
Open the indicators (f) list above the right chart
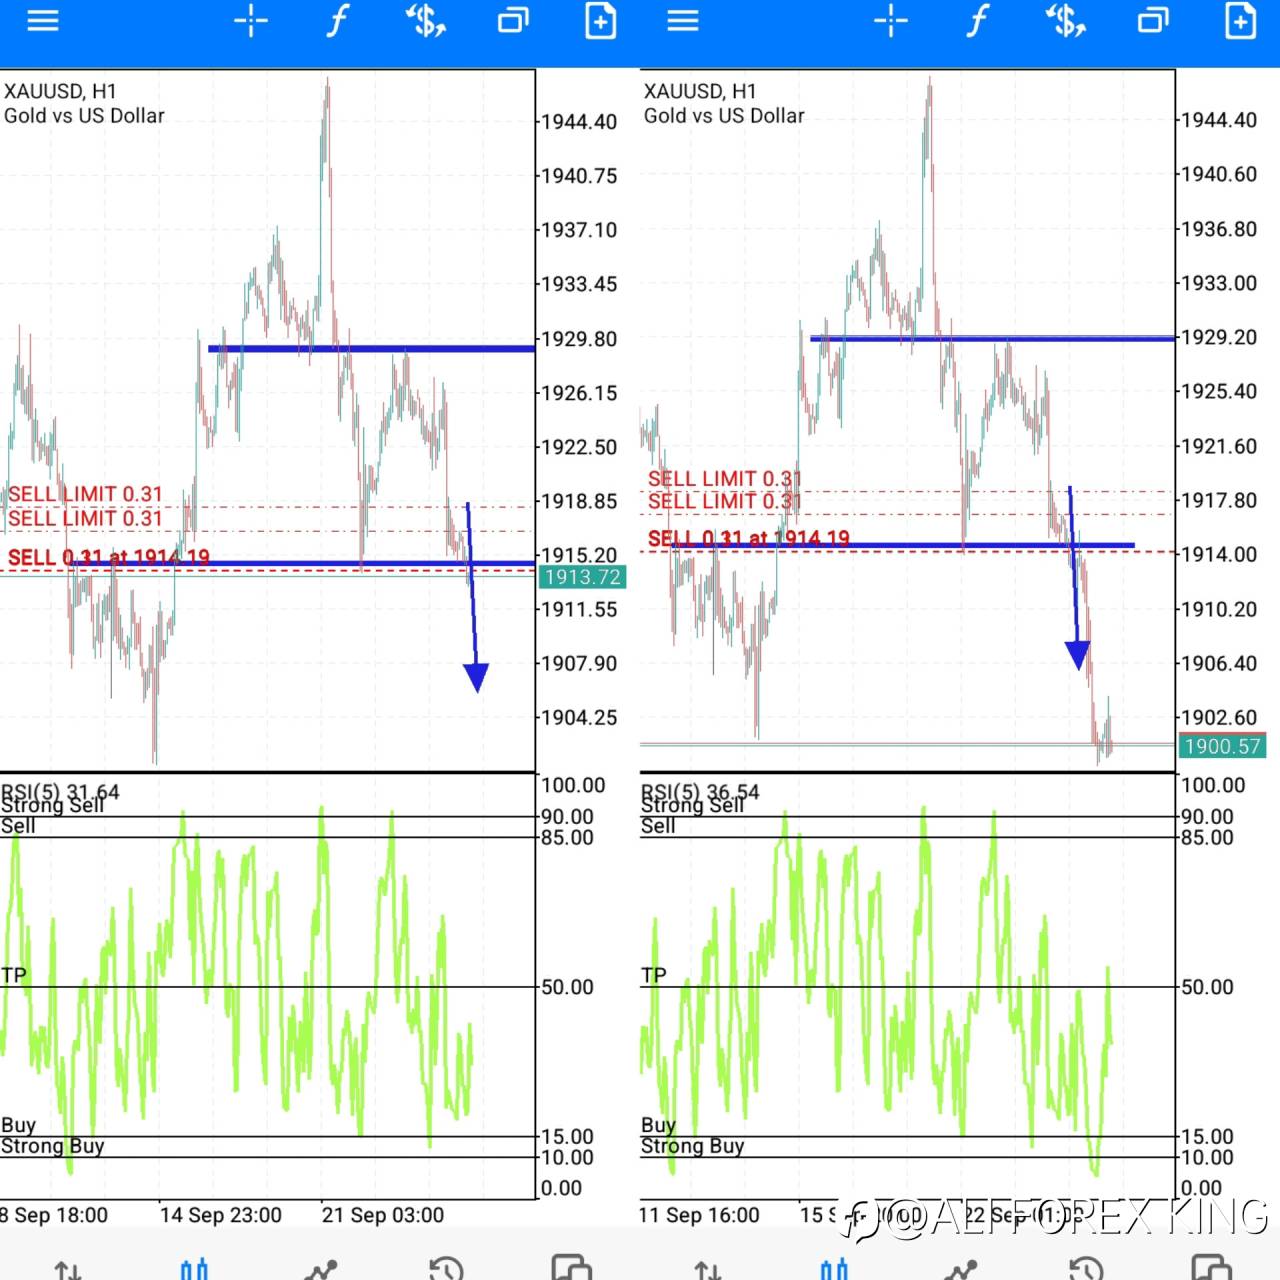pyautogui.click(x=978, y=21)
